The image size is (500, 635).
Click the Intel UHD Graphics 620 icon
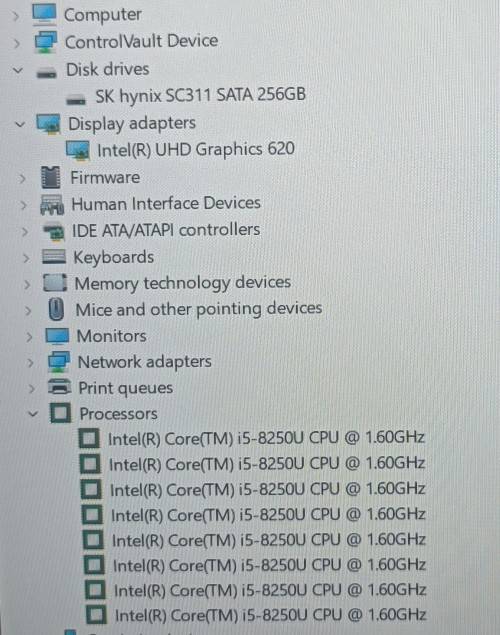tap(78, 150)
